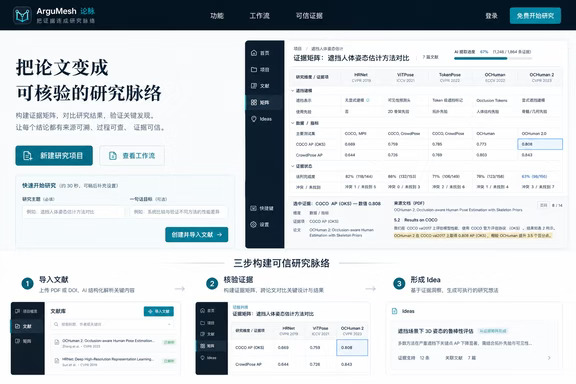Click the document icon next to Ideas heading
The image size is (576, 384).
coord(395,311)
